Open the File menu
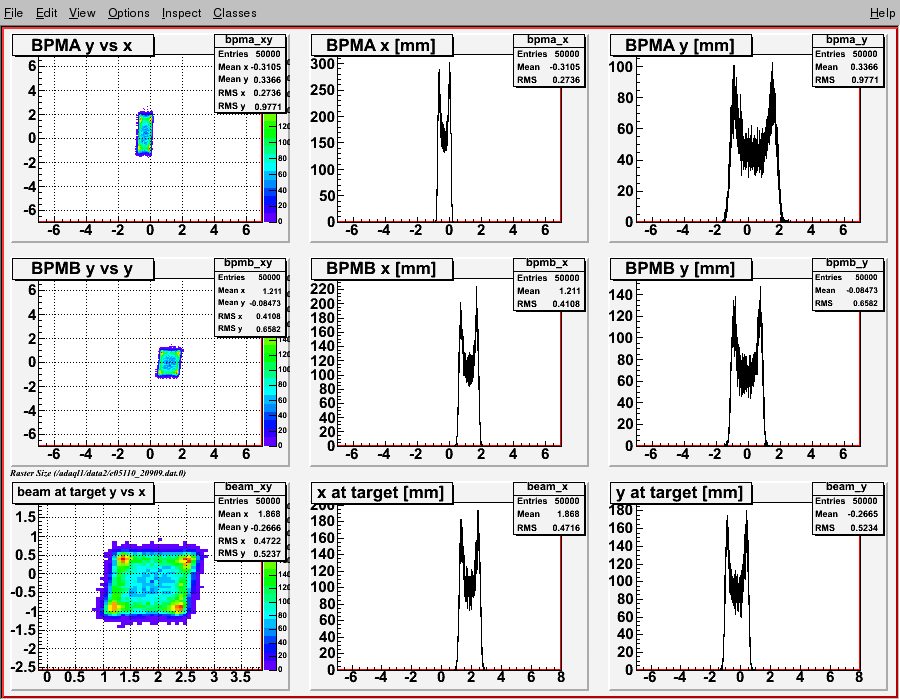The height and width of the screenshot is (700, 900). pos(13,13)
